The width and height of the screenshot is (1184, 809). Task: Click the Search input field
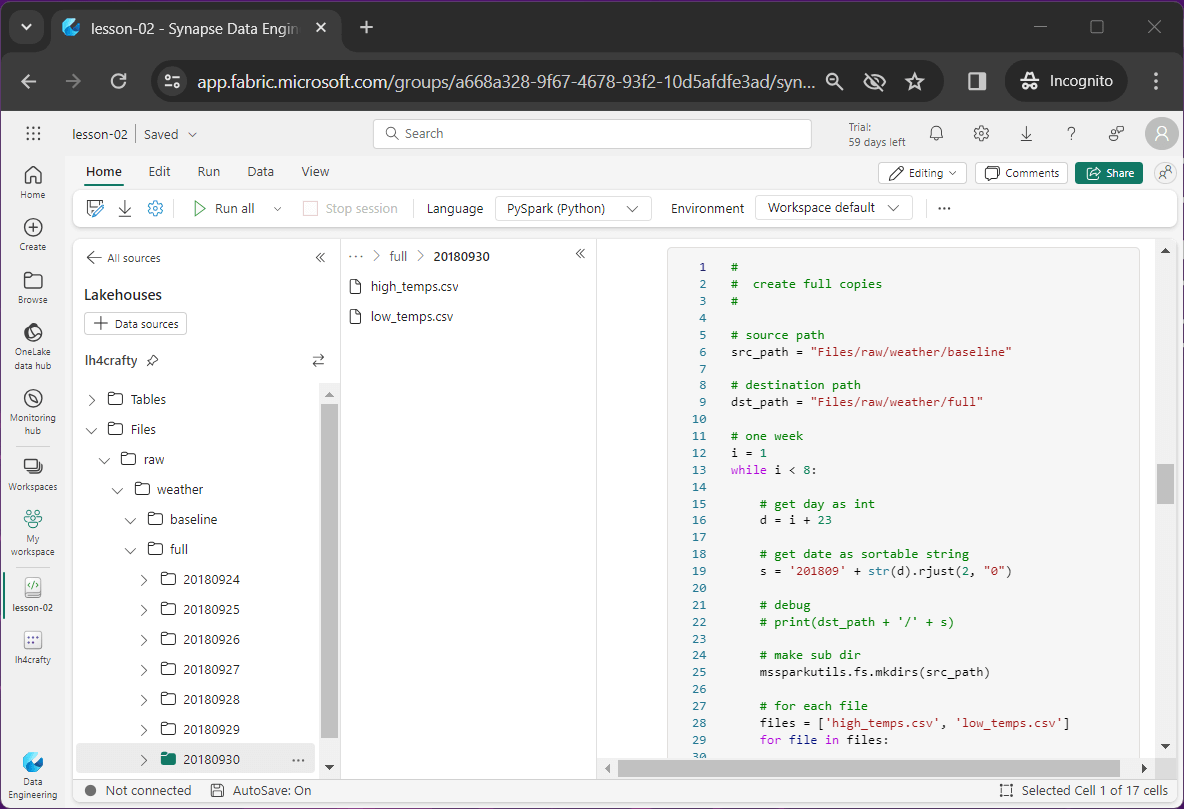click(592, 134)
